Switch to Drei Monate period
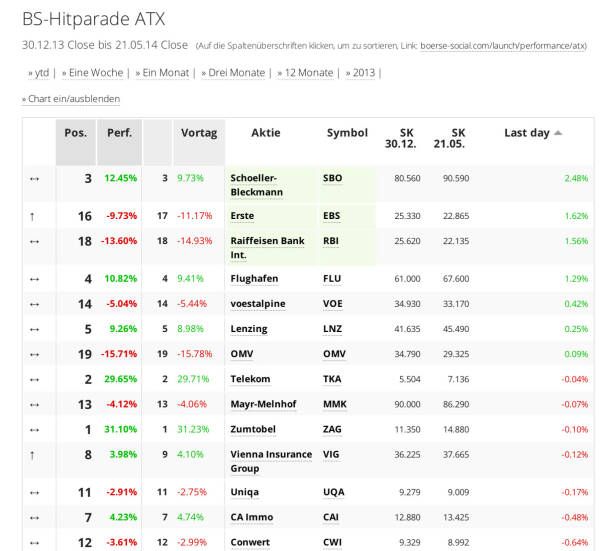The height and width of the screenshot is (551, 600). coord(233,73)
